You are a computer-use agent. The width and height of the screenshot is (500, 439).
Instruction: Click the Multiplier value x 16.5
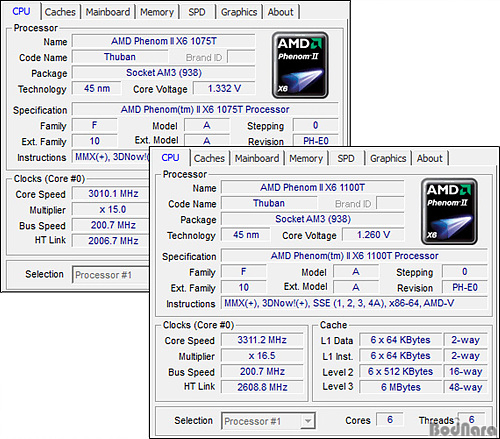(262, 355)
